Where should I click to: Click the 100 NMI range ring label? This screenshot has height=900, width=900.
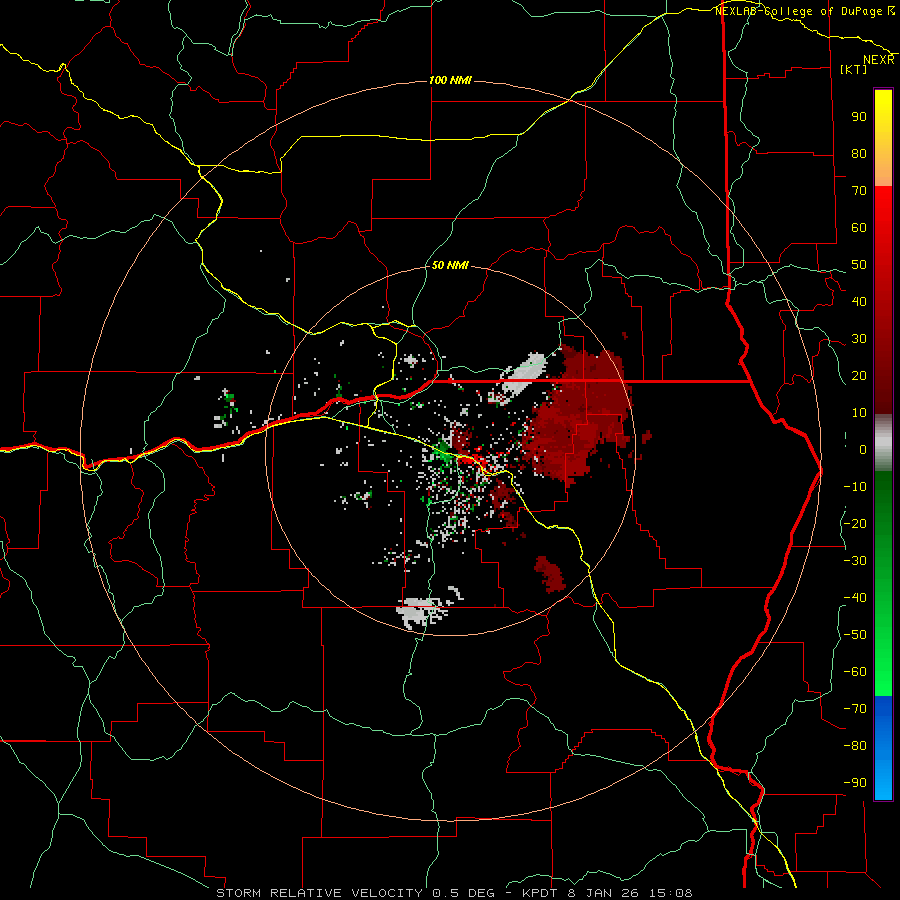450,80
